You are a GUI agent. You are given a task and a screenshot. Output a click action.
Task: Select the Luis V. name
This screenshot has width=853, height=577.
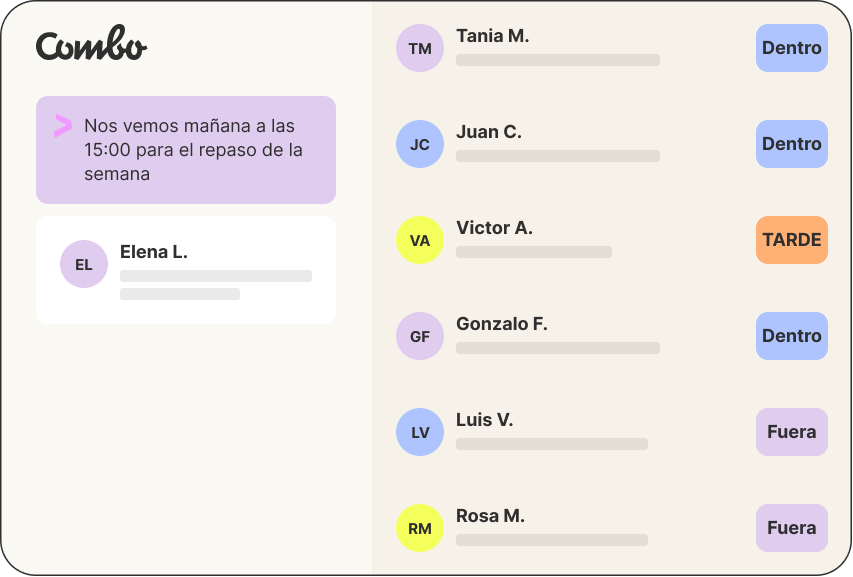click(484, 420)
